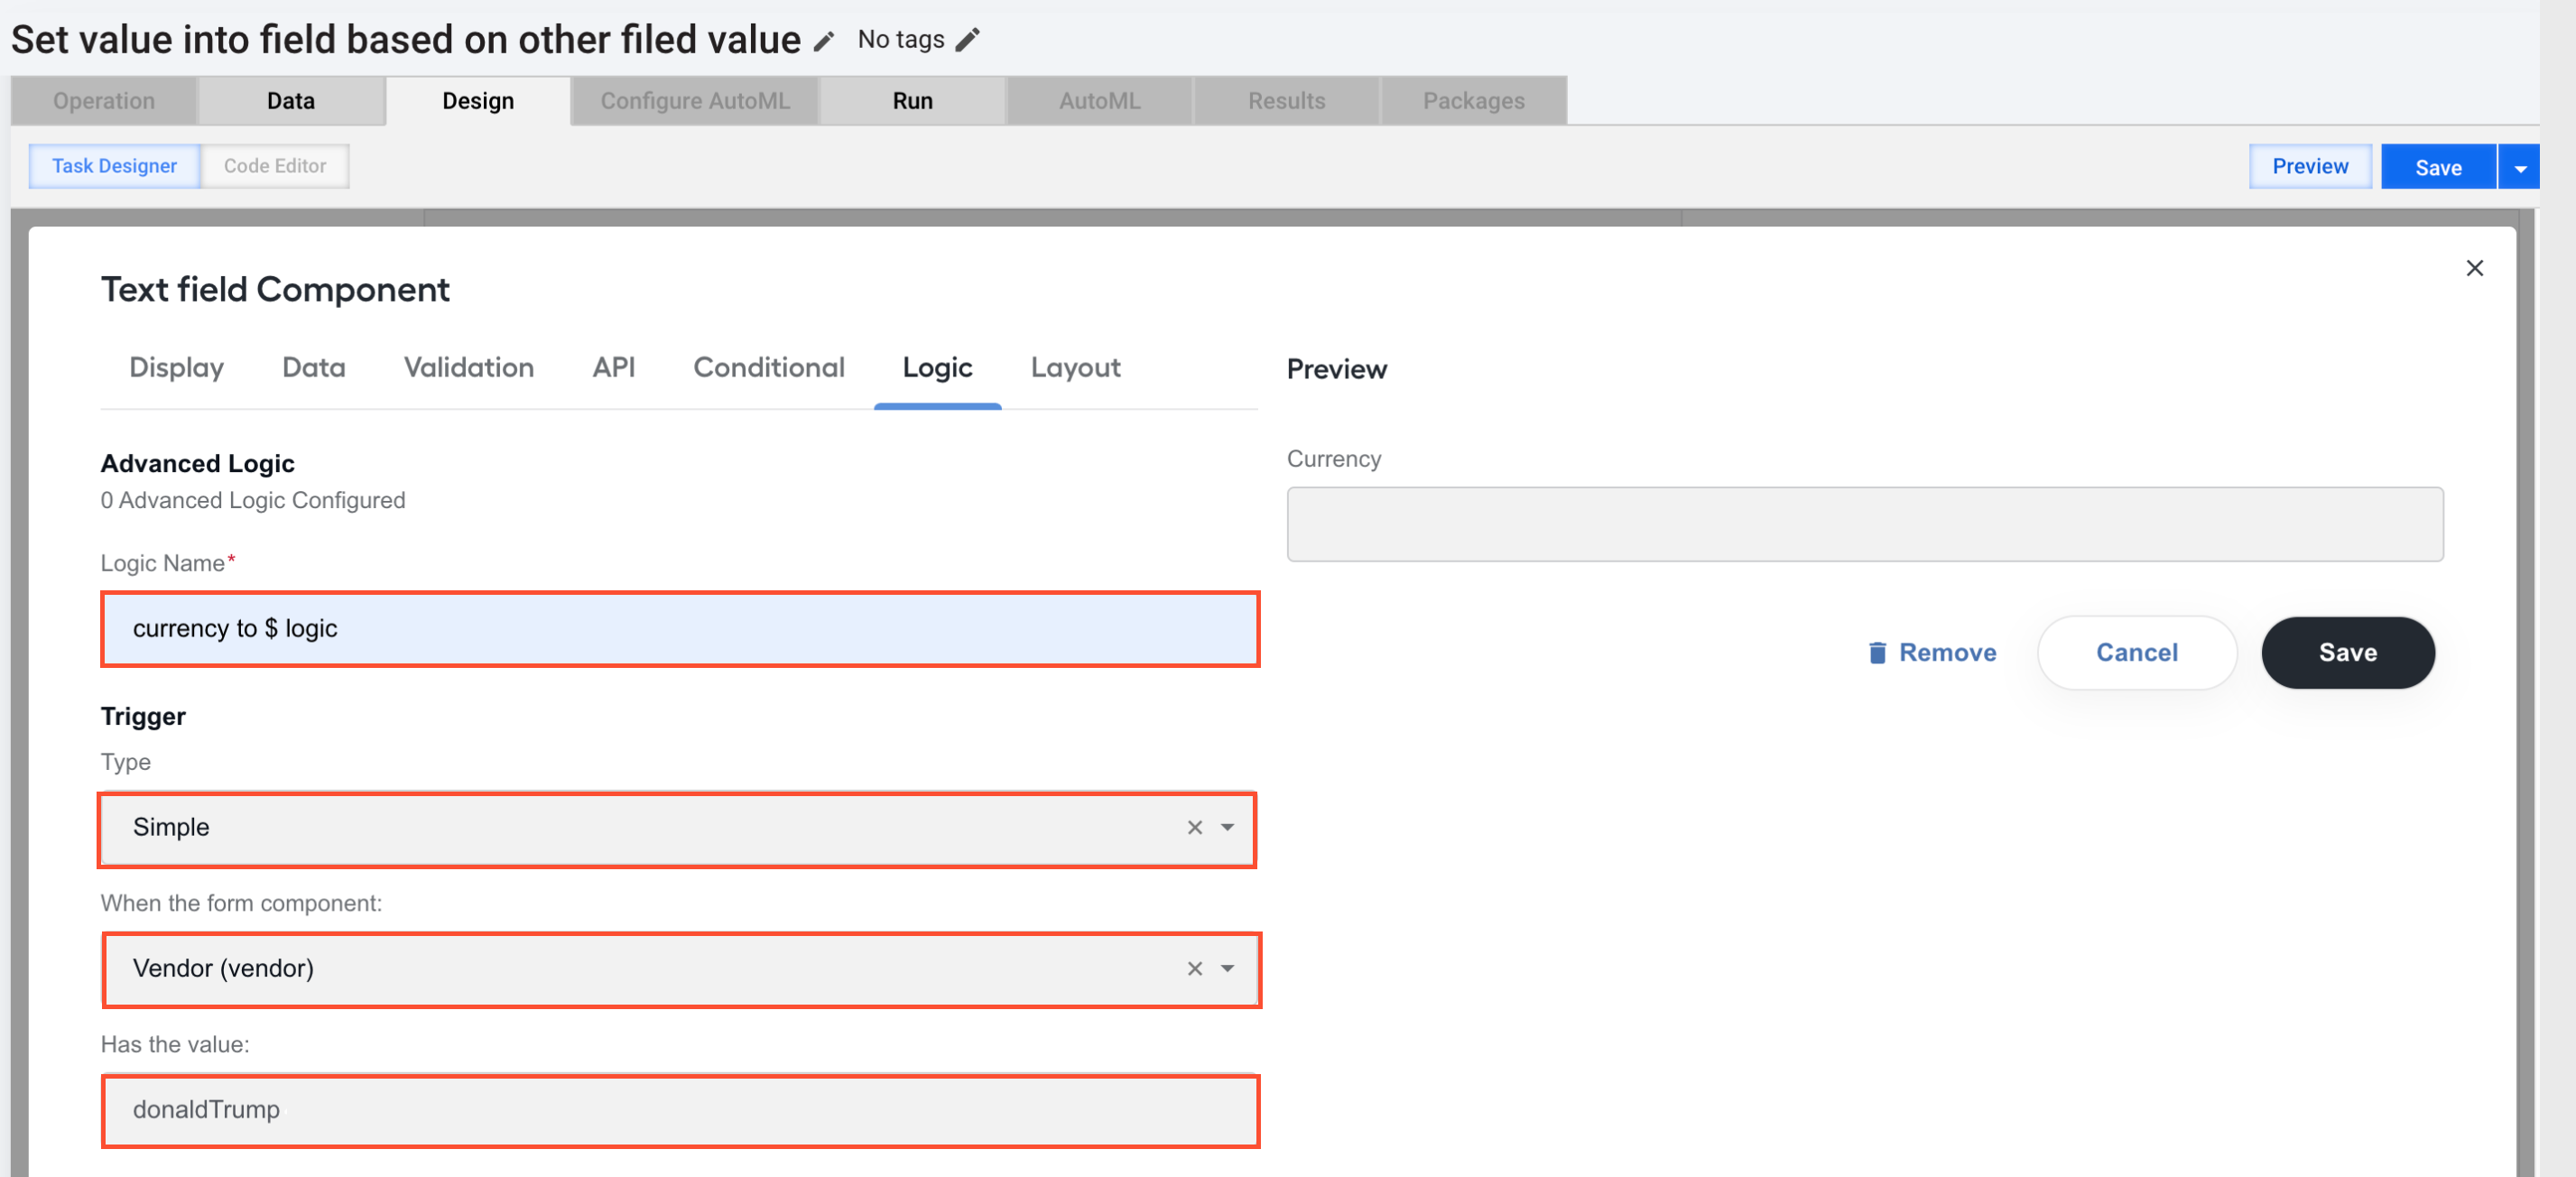The width and height of the screenshot is (2576, 1177).
Task: Cancel the component edits
Action: click(2136, 653)
